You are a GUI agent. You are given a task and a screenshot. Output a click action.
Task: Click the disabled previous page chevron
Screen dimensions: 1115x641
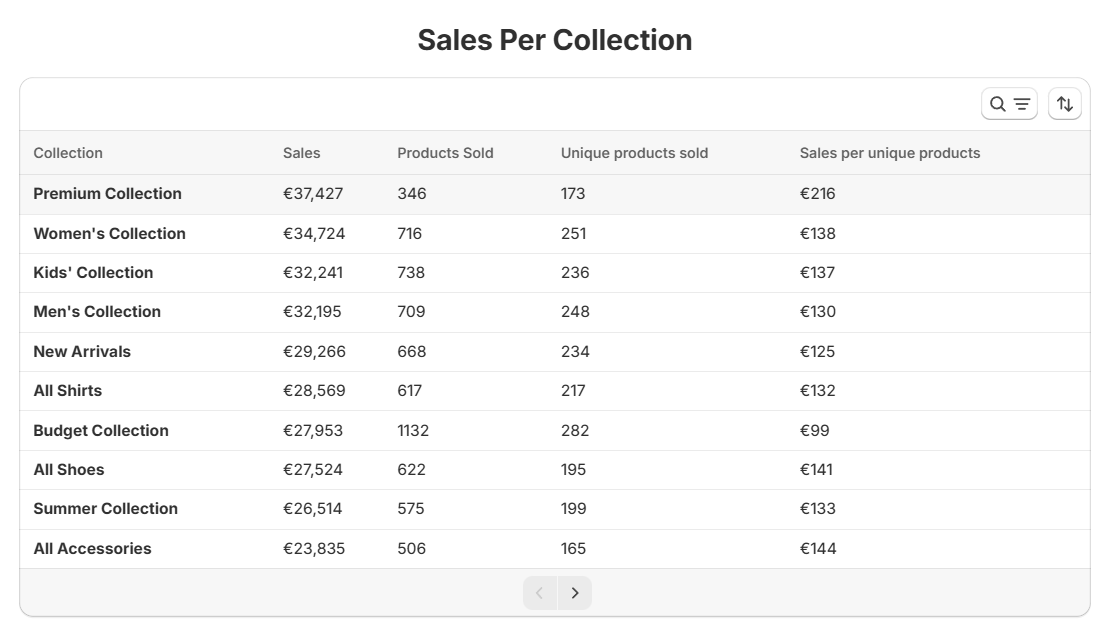point(539,592)
